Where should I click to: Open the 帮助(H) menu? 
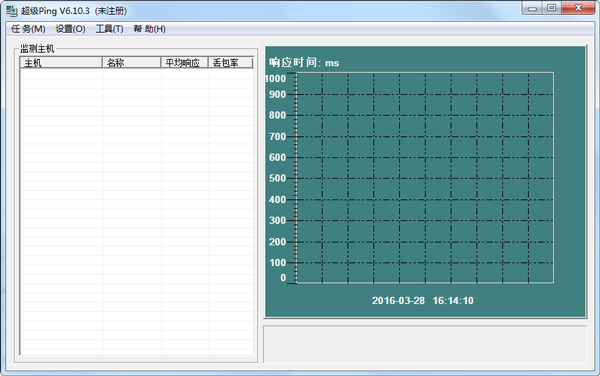[150, 29]
